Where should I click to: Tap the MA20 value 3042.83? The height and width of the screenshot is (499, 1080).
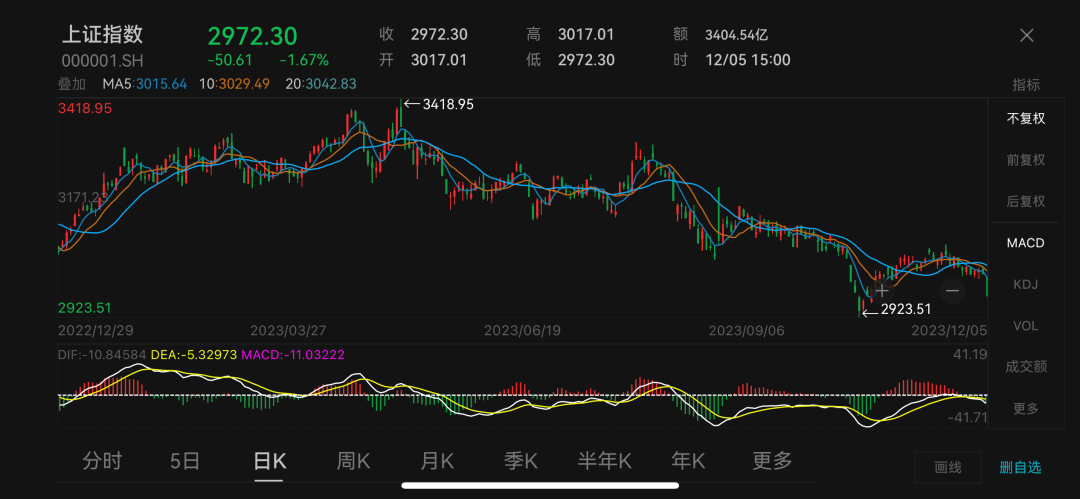pos(331,84)
